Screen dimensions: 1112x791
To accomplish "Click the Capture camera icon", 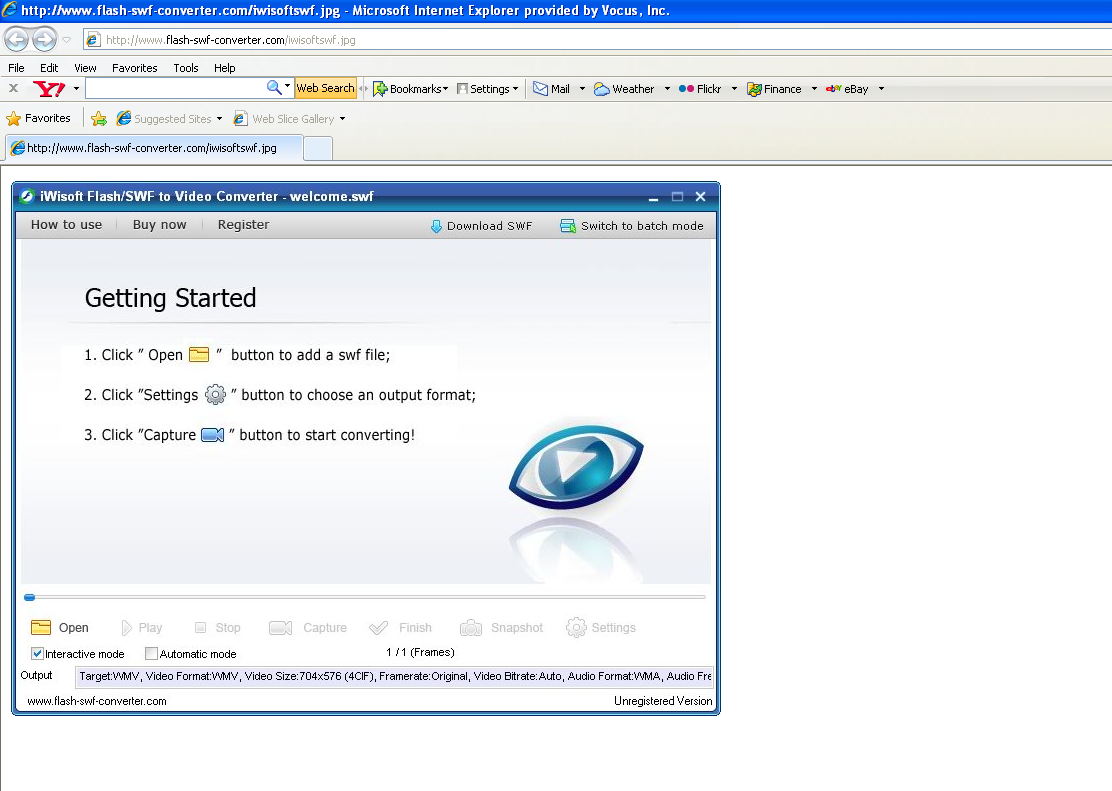I will [x=281, y=628].
